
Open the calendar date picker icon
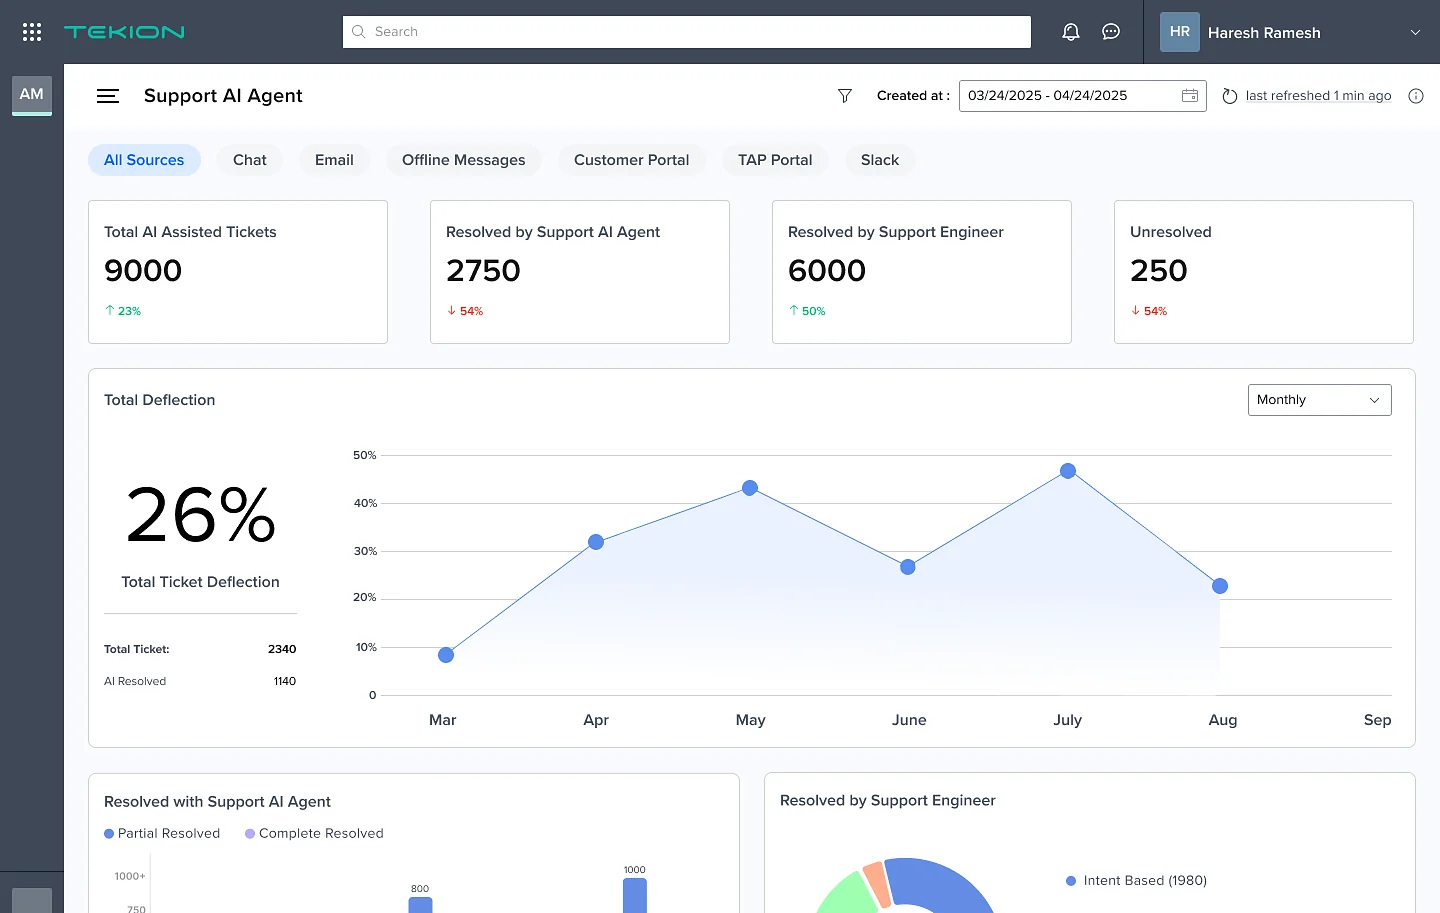click(1190, 96)
